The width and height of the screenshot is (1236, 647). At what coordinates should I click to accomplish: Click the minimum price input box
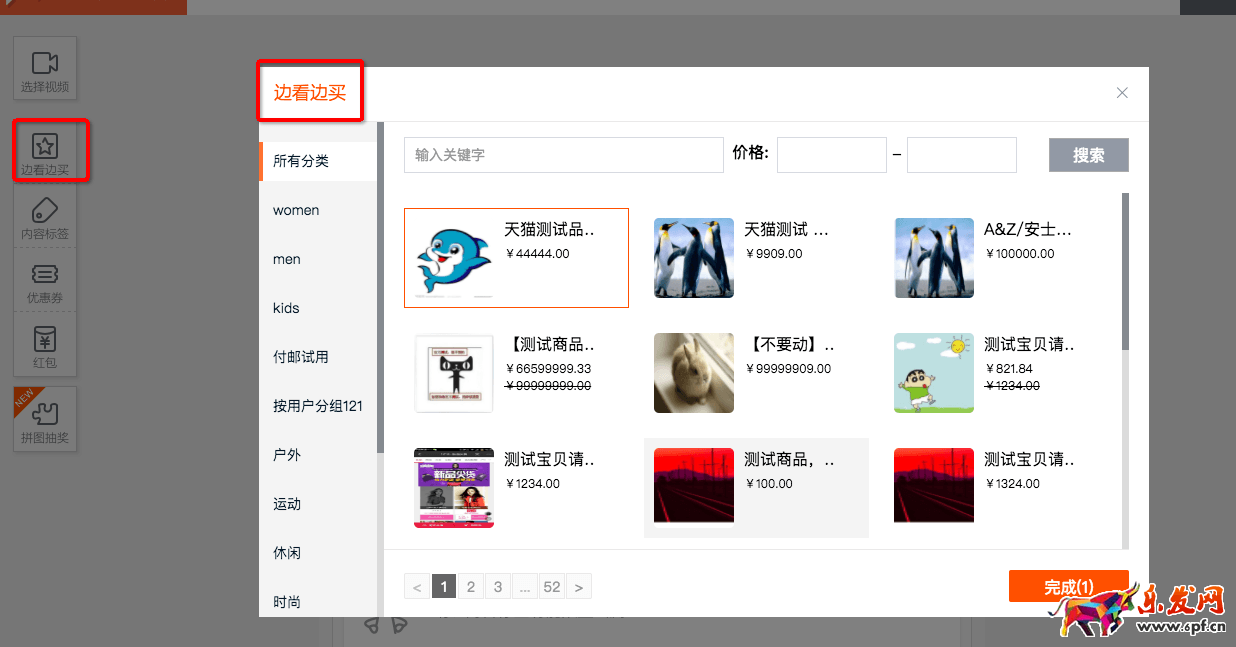point(831,155)
